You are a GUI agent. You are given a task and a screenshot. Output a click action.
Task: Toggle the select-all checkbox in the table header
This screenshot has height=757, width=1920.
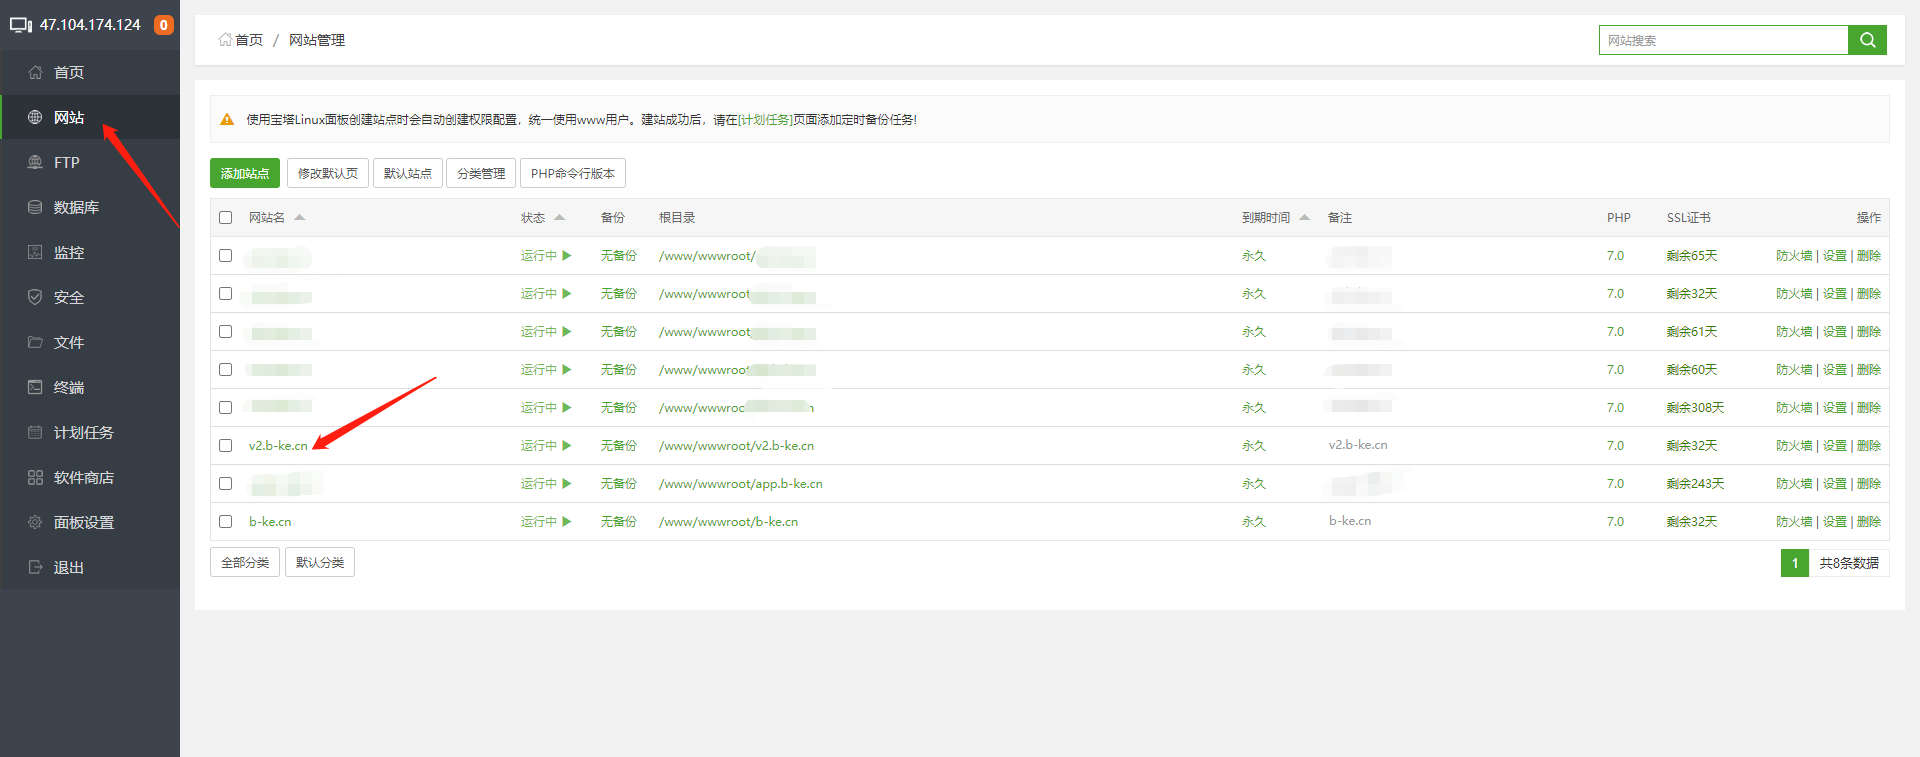pos(226,218)
